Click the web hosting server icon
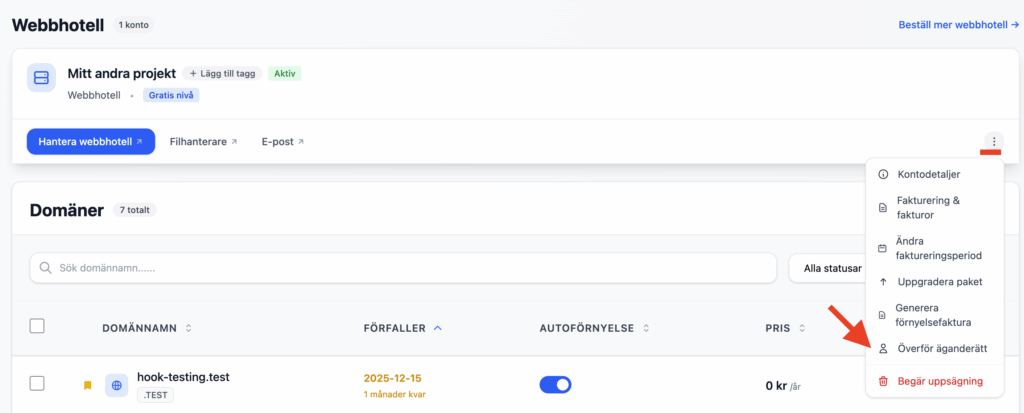 coord(41,77)
